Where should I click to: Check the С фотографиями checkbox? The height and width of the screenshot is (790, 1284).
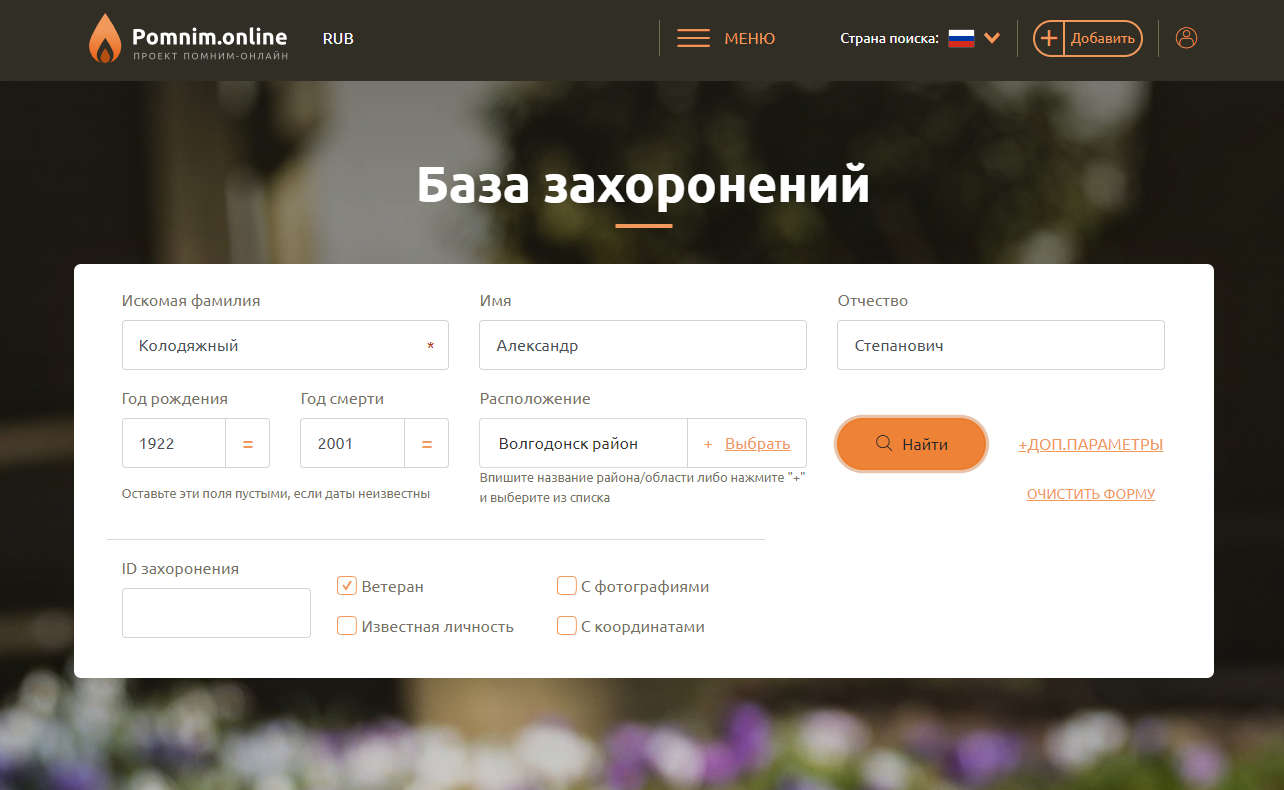coord(567,586)
